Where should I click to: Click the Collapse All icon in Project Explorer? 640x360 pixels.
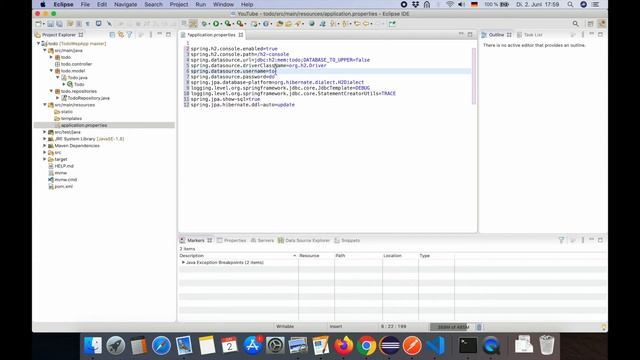112,35
